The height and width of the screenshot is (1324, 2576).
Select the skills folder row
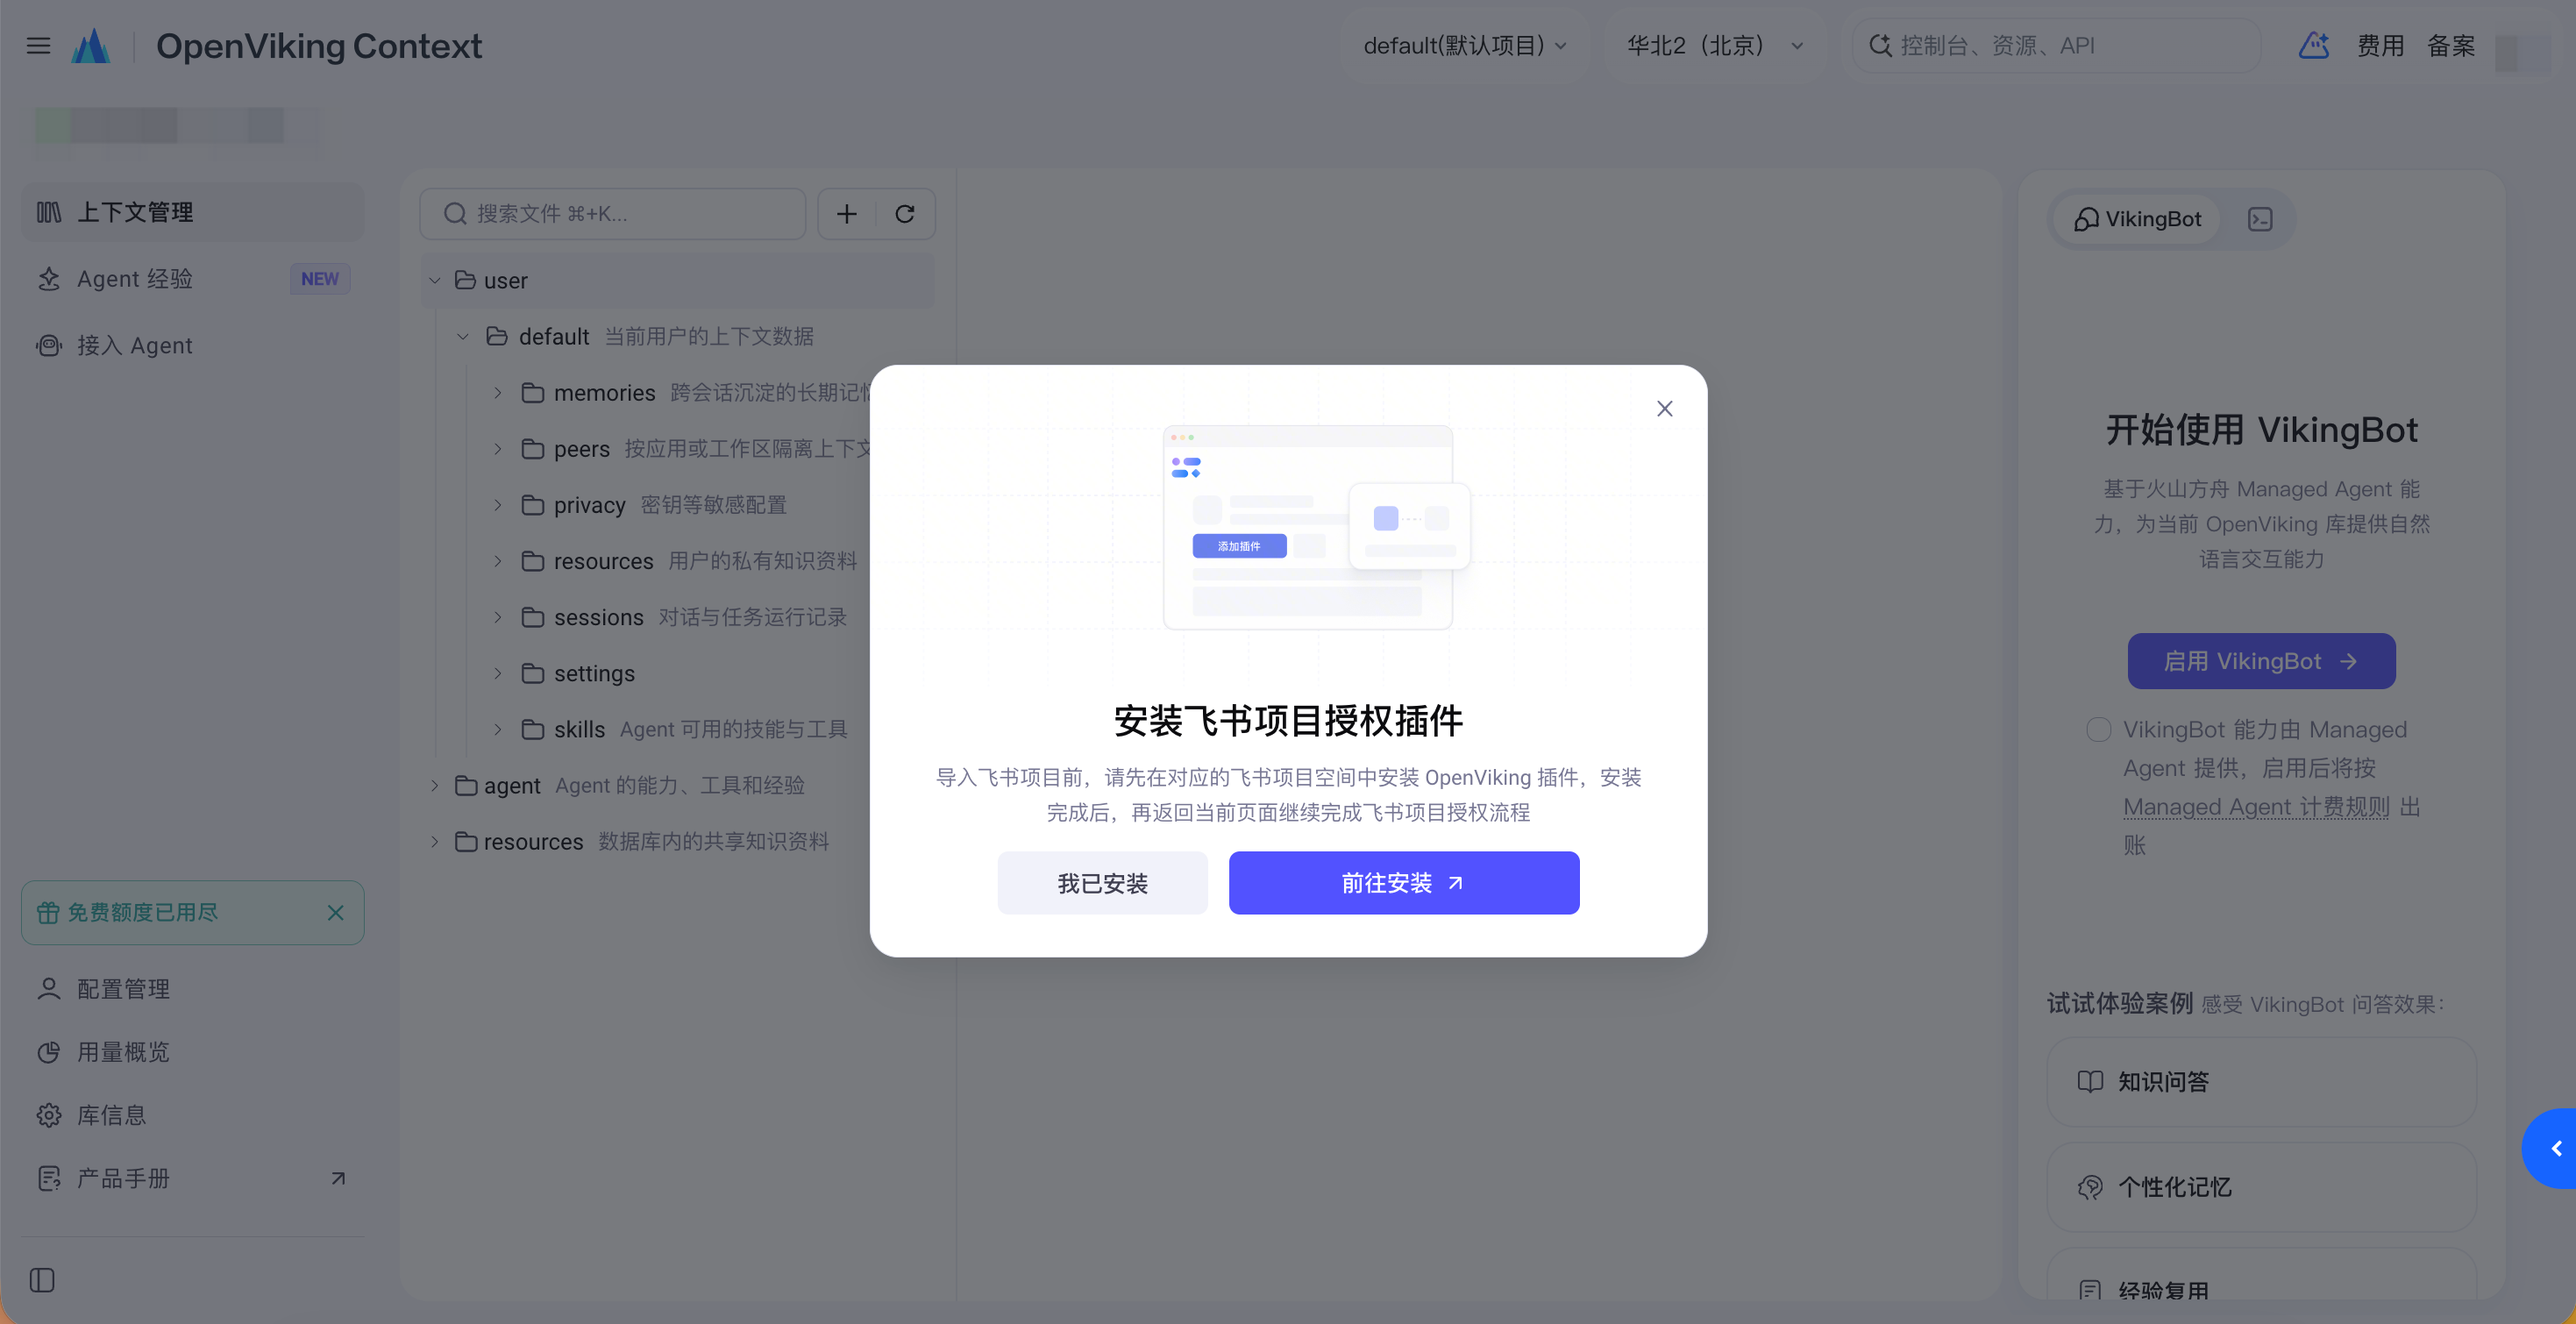point(678,729)
